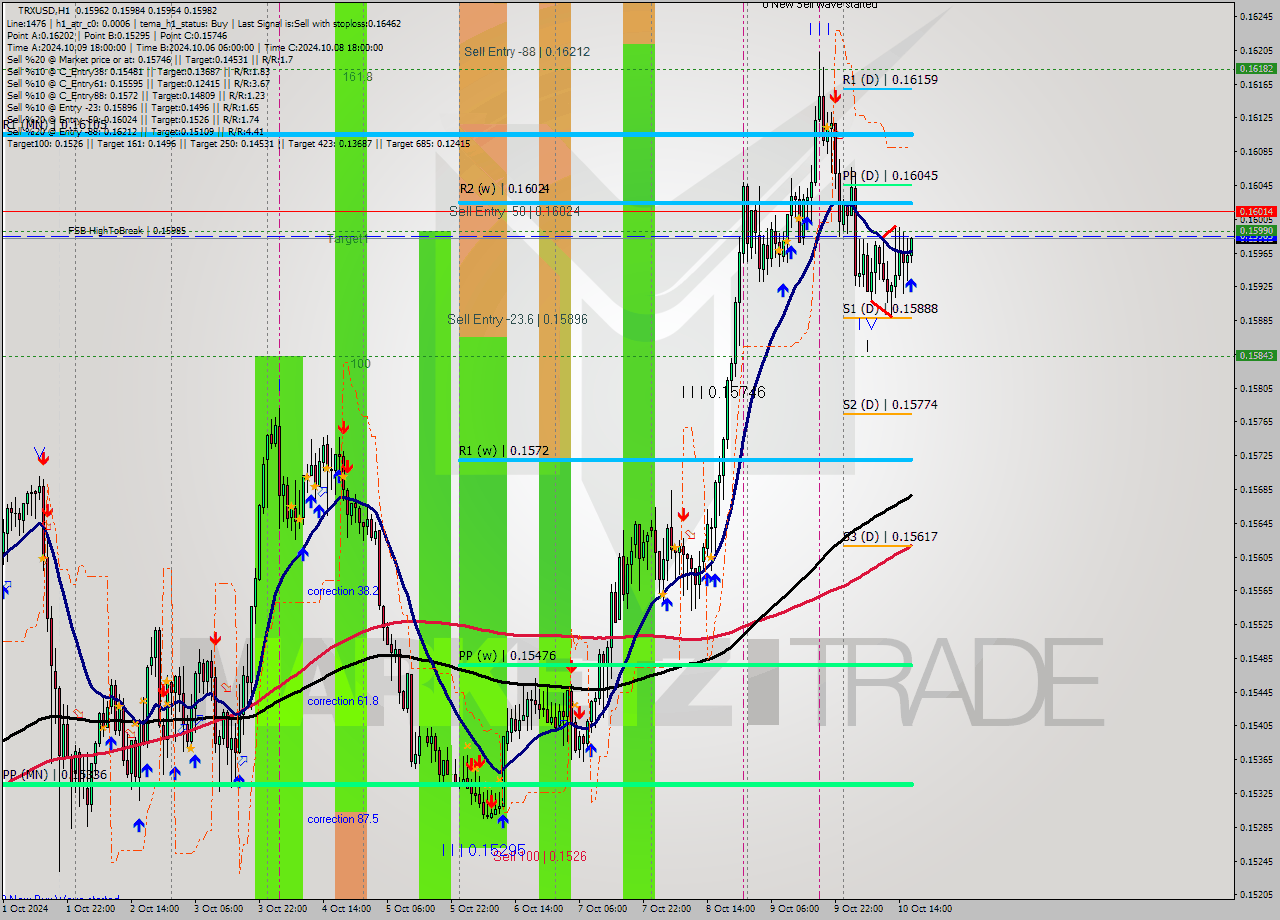Select the 'PP (w) | 0.15476' label
The image size is (1280, 920).
pos(507,656)
